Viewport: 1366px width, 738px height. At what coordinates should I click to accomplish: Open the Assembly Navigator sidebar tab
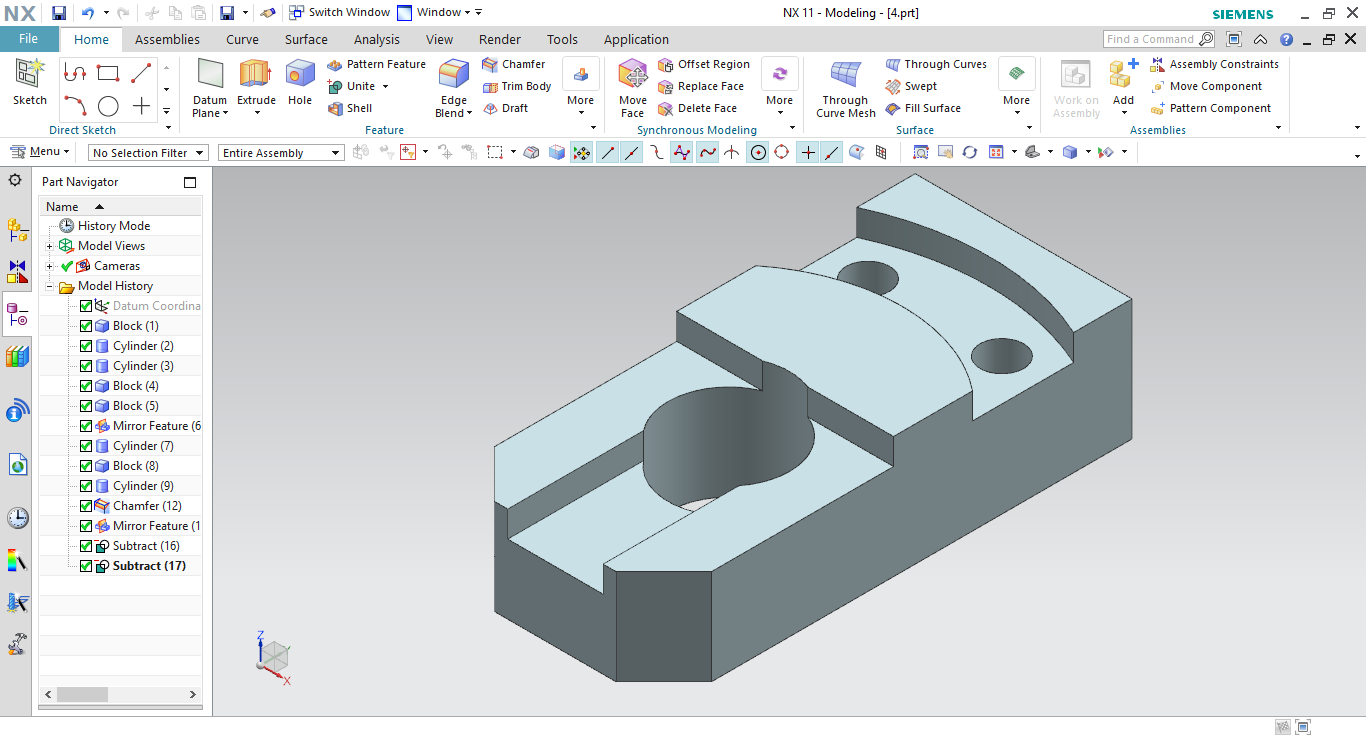tap(17, 229)
